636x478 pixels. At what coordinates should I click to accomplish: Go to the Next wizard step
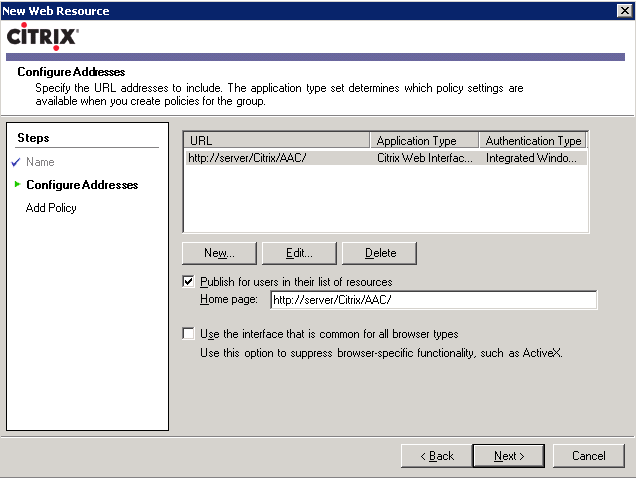tap(509, 456)
